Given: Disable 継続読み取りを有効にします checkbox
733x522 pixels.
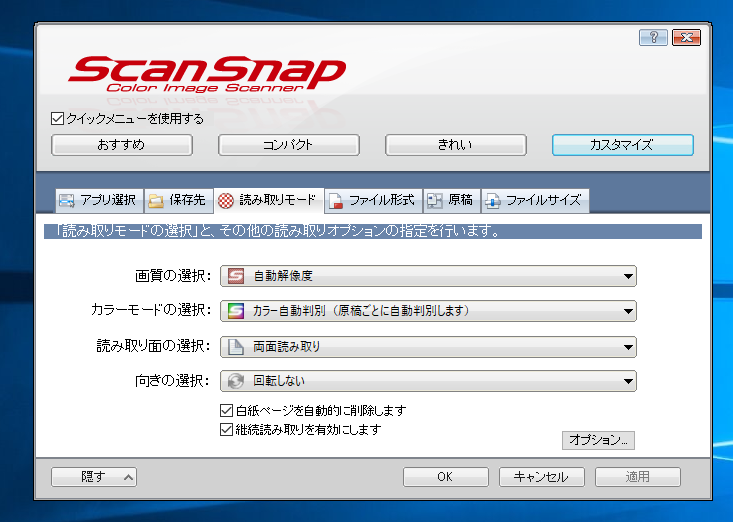Looking at the screenshot, I should coord(226,429).
